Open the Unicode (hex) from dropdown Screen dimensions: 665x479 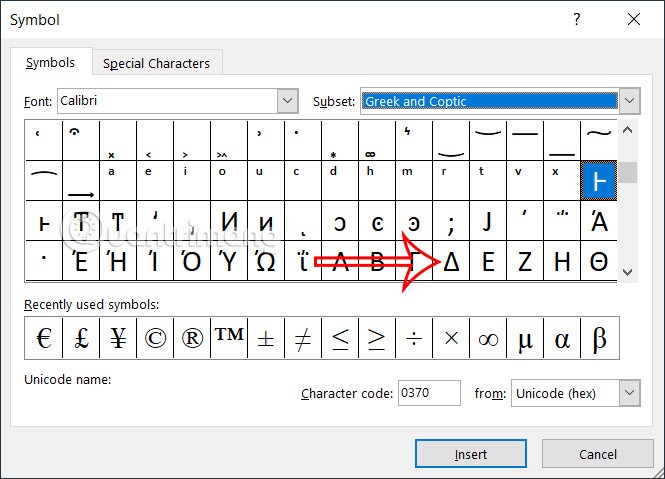(x=629, y=393)
